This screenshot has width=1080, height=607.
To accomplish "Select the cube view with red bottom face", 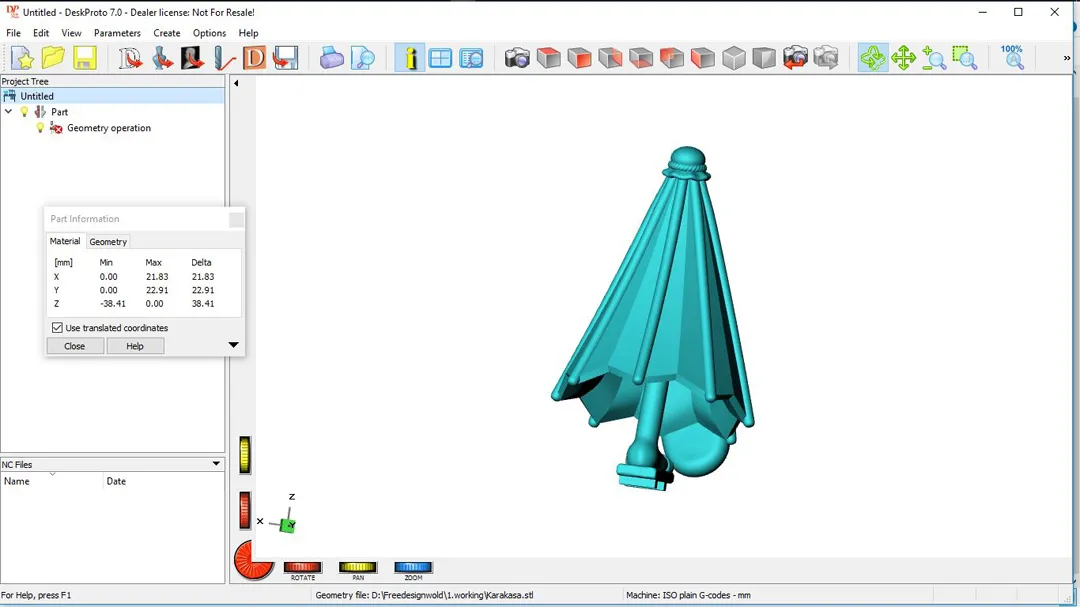I will [641, 58].
